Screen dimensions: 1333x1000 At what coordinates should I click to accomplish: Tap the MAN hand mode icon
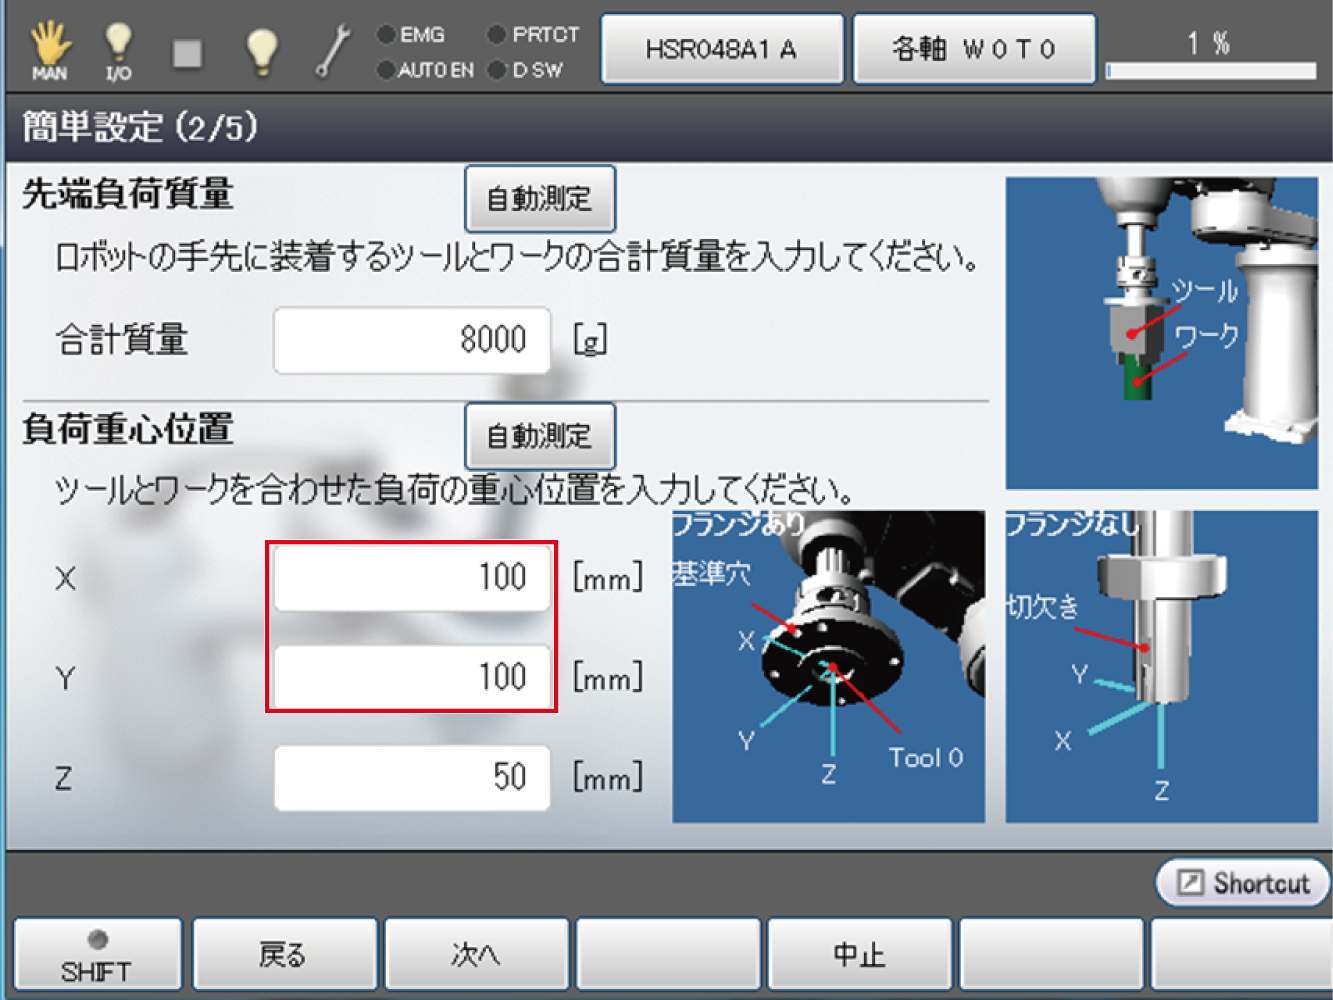[49, 50]
